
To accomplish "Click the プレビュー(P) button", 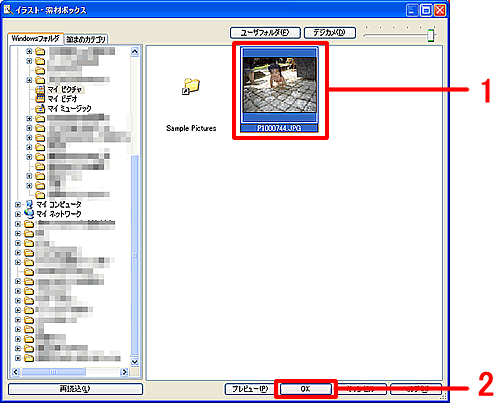I will (250, 389).
